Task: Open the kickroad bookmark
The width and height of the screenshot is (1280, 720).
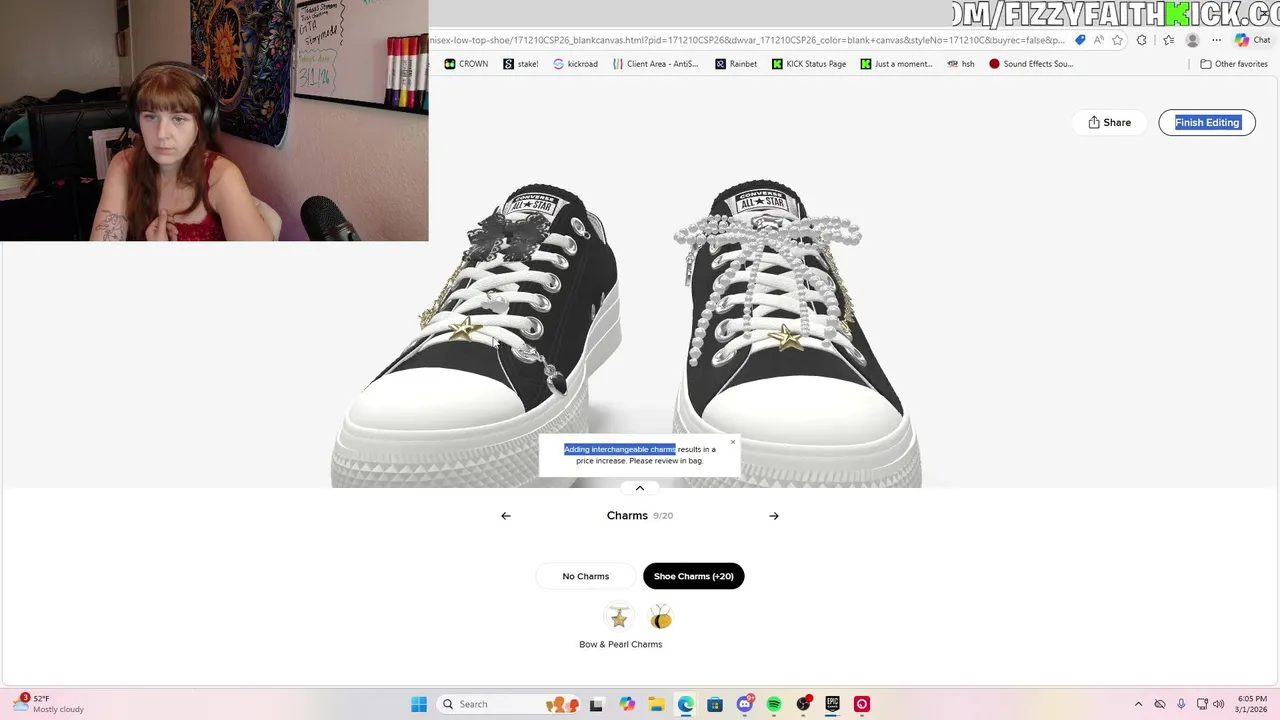Action: [x=576, y=64]
